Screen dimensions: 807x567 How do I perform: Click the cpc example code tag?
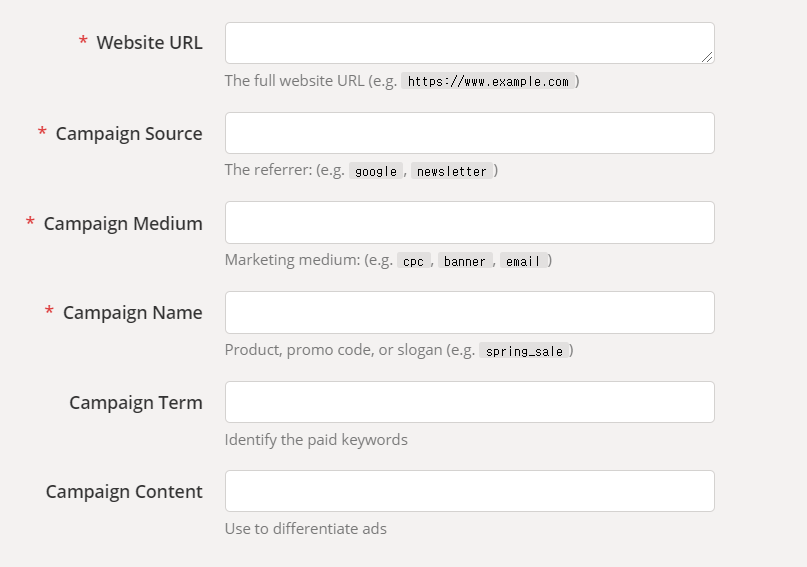click(x=413, y=261)
